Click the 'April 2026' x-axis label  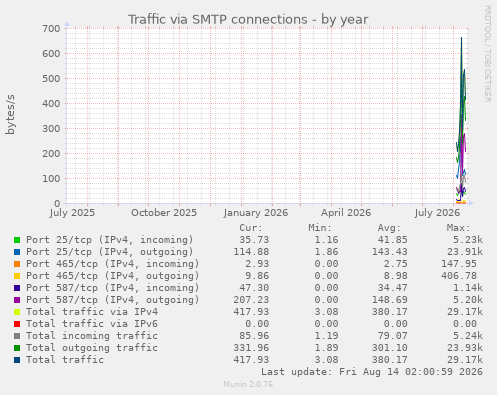point(346,213)
